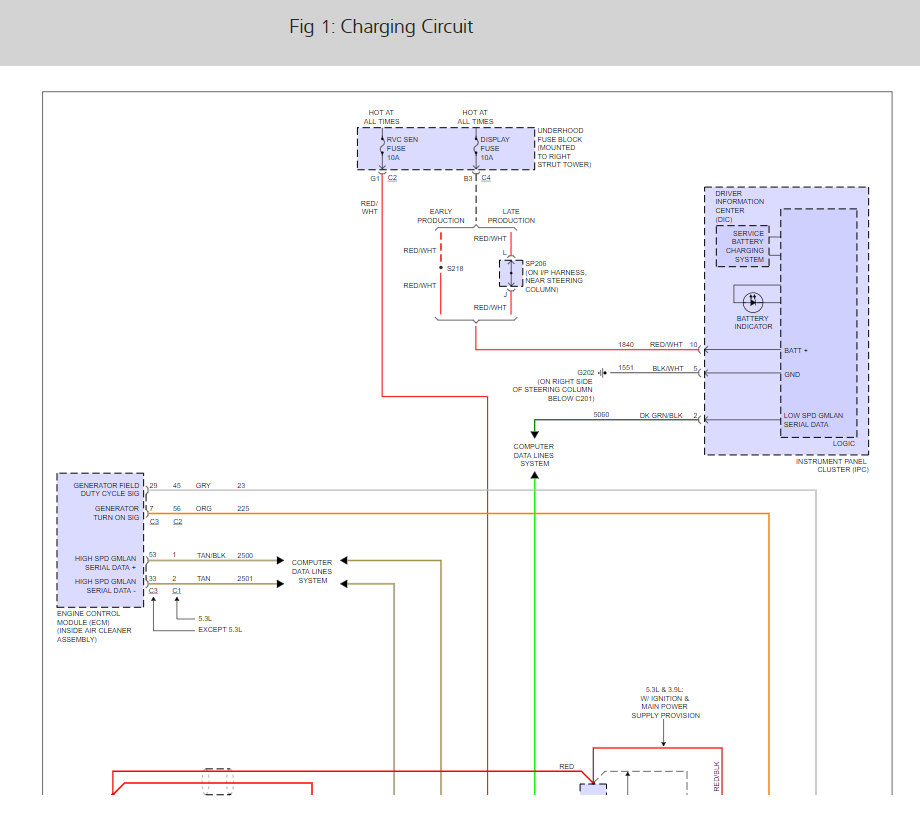The image size is (920, 816).
Task: Click circuit number "5060"
Action: click(601, 415)
